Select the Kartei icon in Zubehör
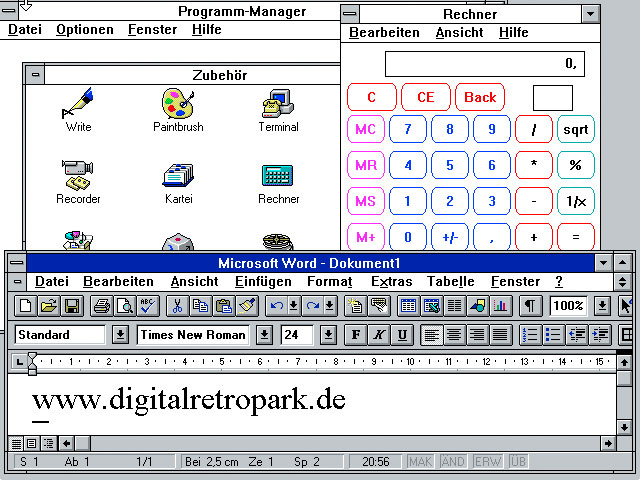The image size is (640, 480). point(178,182)
